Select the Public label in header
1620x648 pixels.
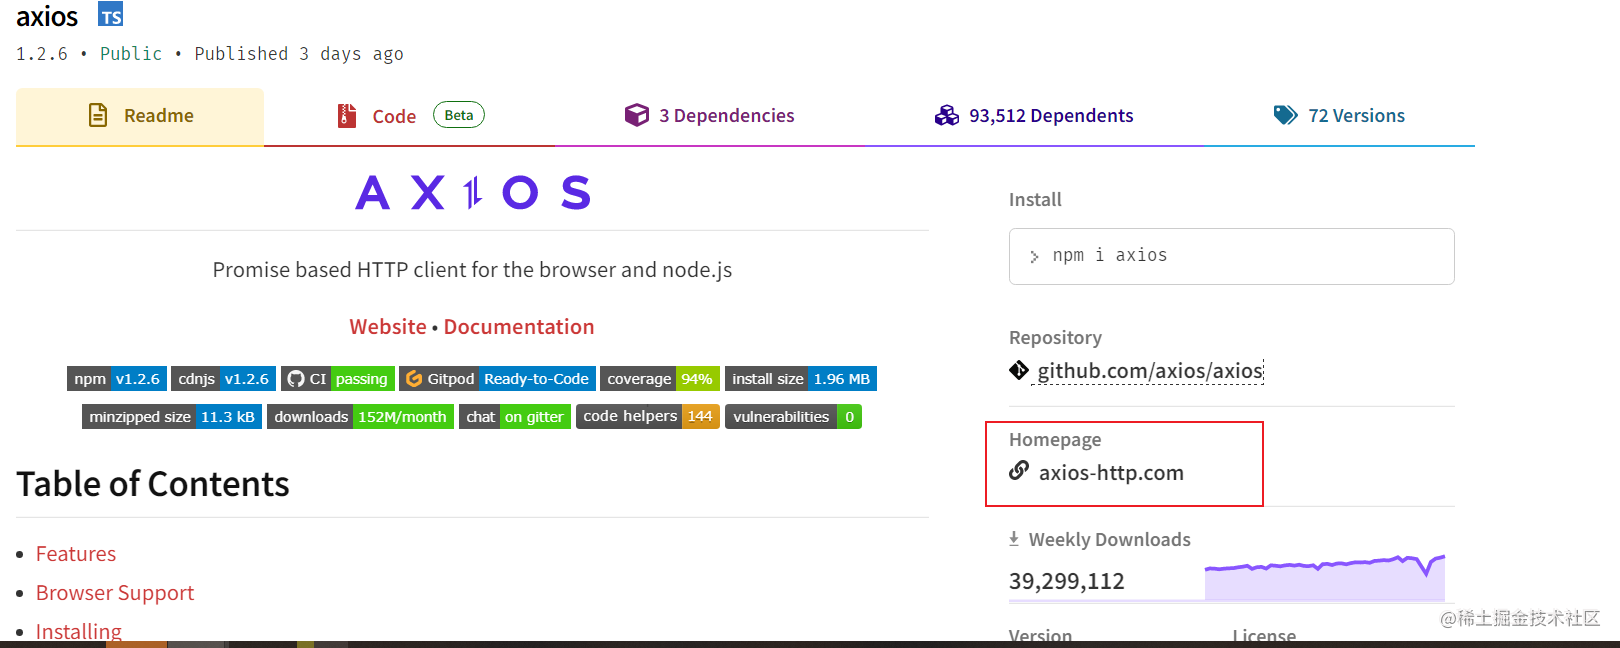click(131, 54)
